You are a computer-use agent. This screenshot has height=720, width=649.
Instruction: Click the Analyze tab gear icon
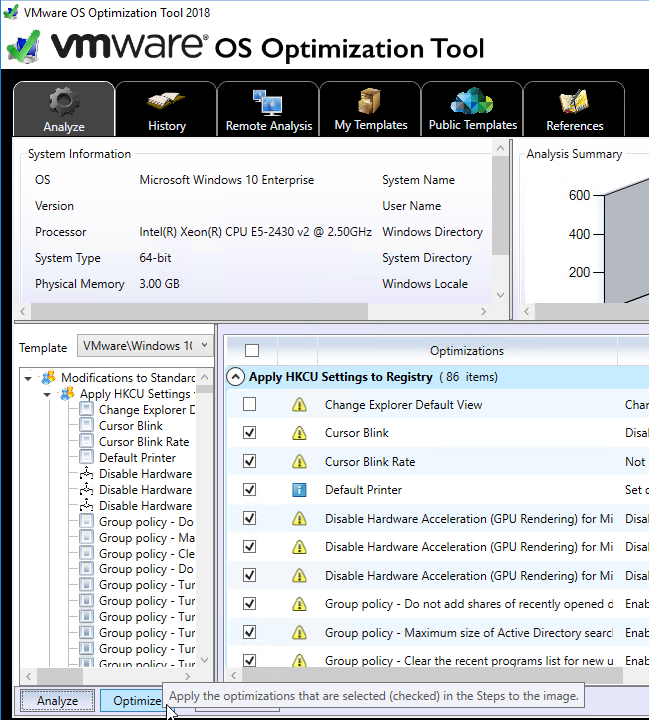tap(64, 102)
